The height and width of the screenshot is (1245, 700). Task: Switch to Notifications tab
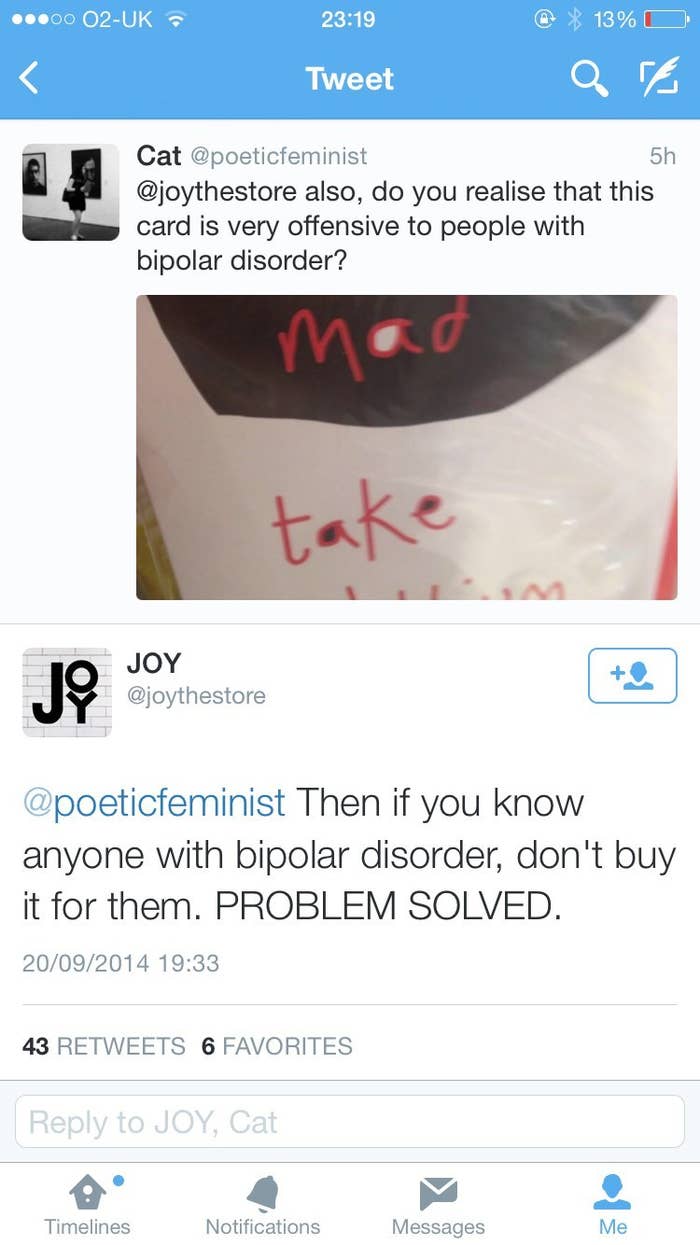click(x=262, y=1205)
